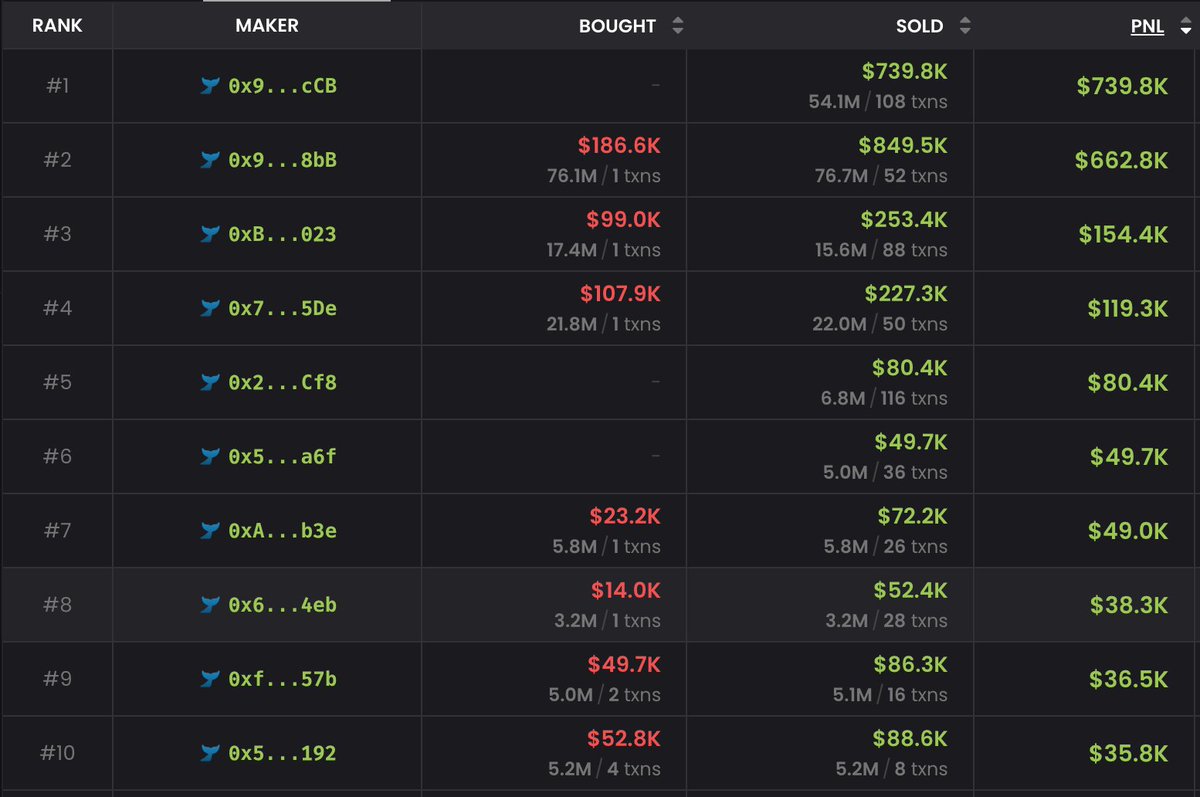Image resolution: width=1200 pixels, height=797 pixels.
Task: Open maker address 0xA...b3e
Action: click(283, 530)
